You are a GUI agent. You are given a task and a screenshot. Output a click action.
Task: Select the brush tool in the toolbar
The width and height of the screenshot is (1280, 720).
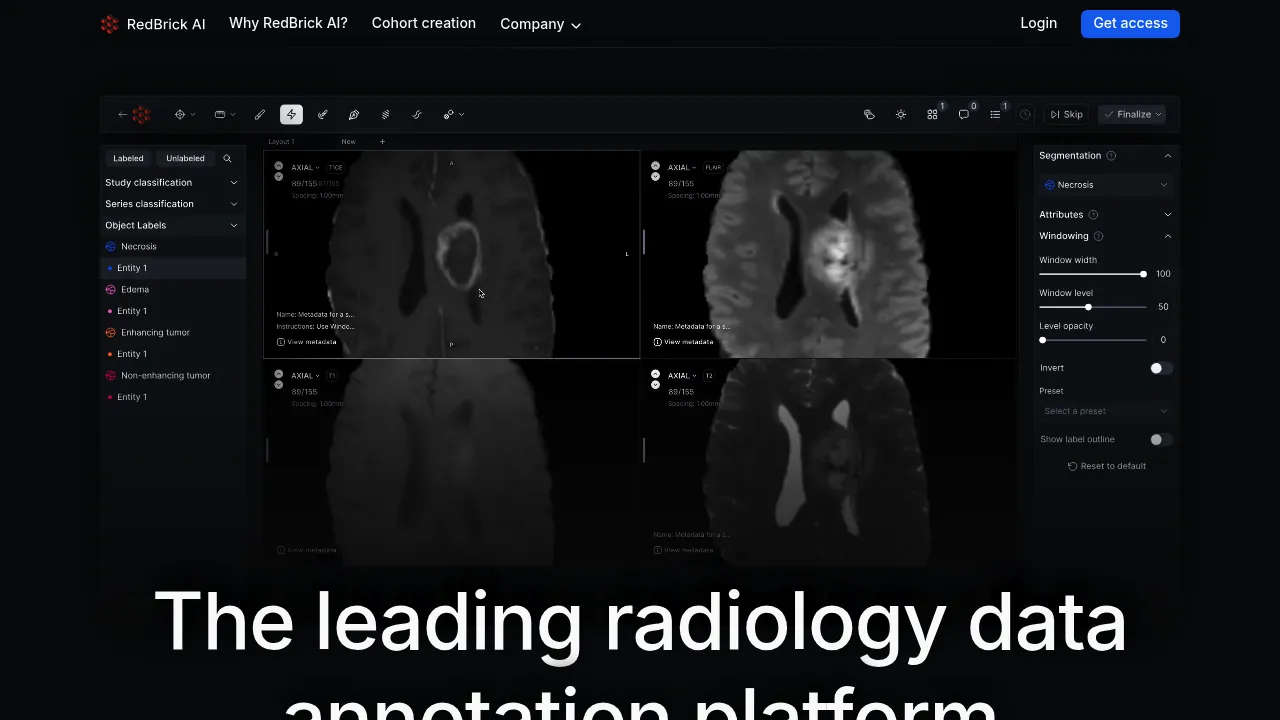pos(260,115)
